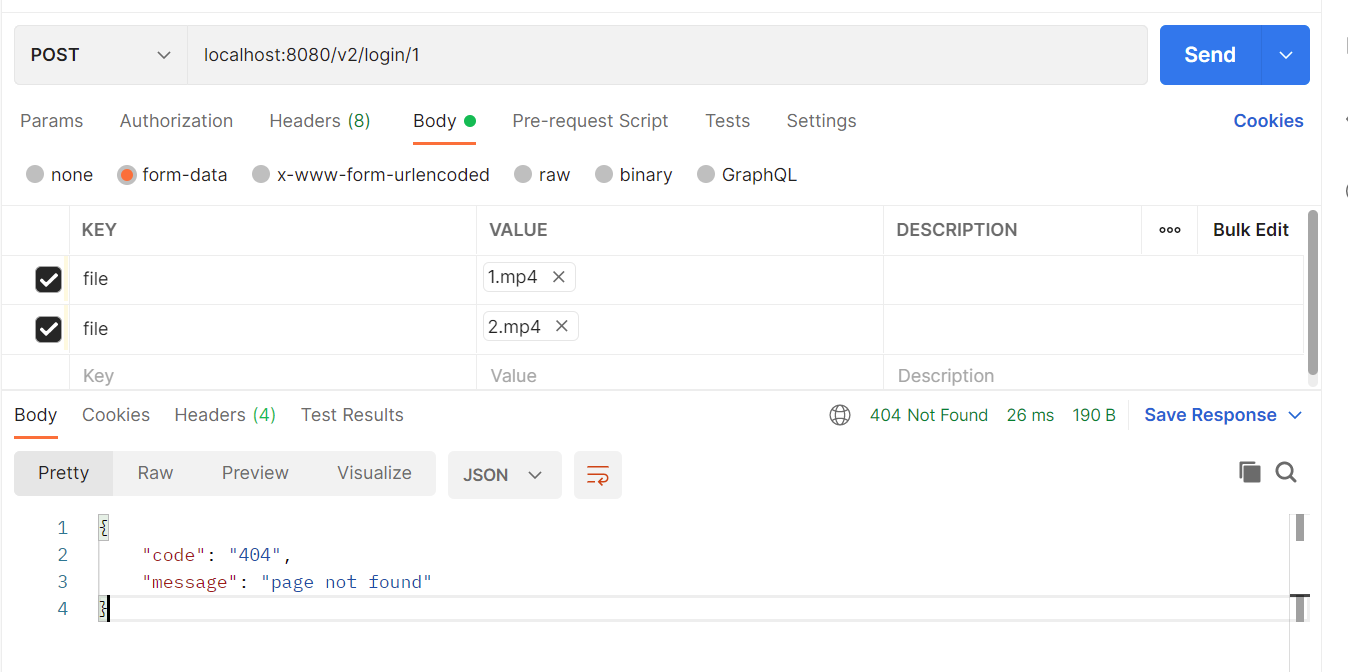Show the Test Results tab
Viewport: 1348px width, 672px height.
click(352, 415)
